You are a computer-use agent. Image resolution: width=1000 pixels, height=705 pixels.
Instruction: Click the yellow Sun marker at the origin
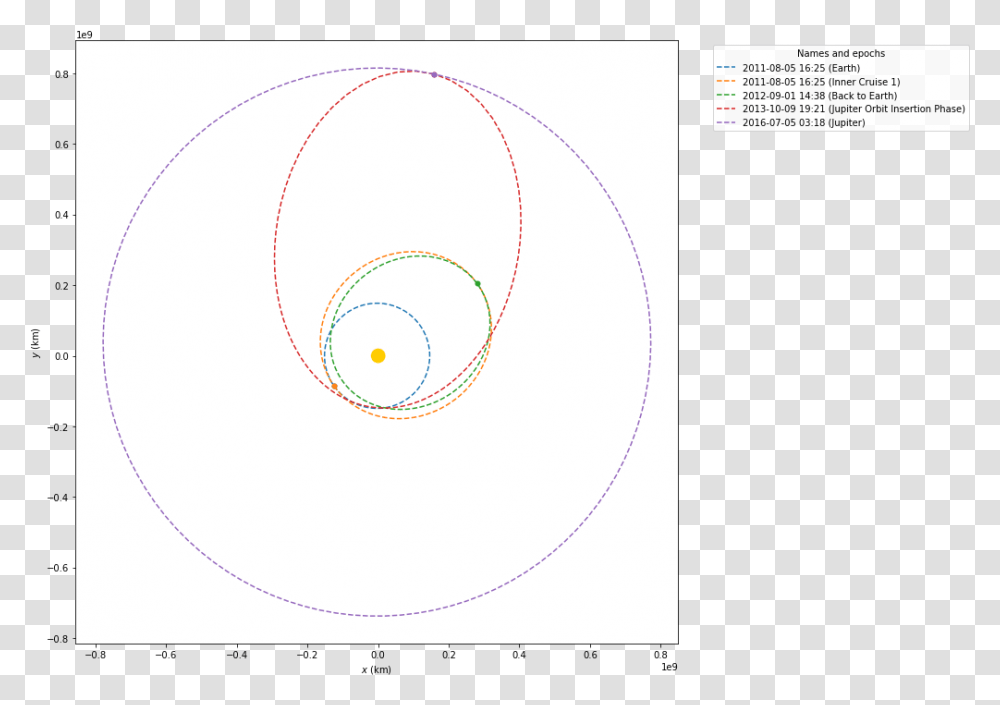[x=378, y=356]
